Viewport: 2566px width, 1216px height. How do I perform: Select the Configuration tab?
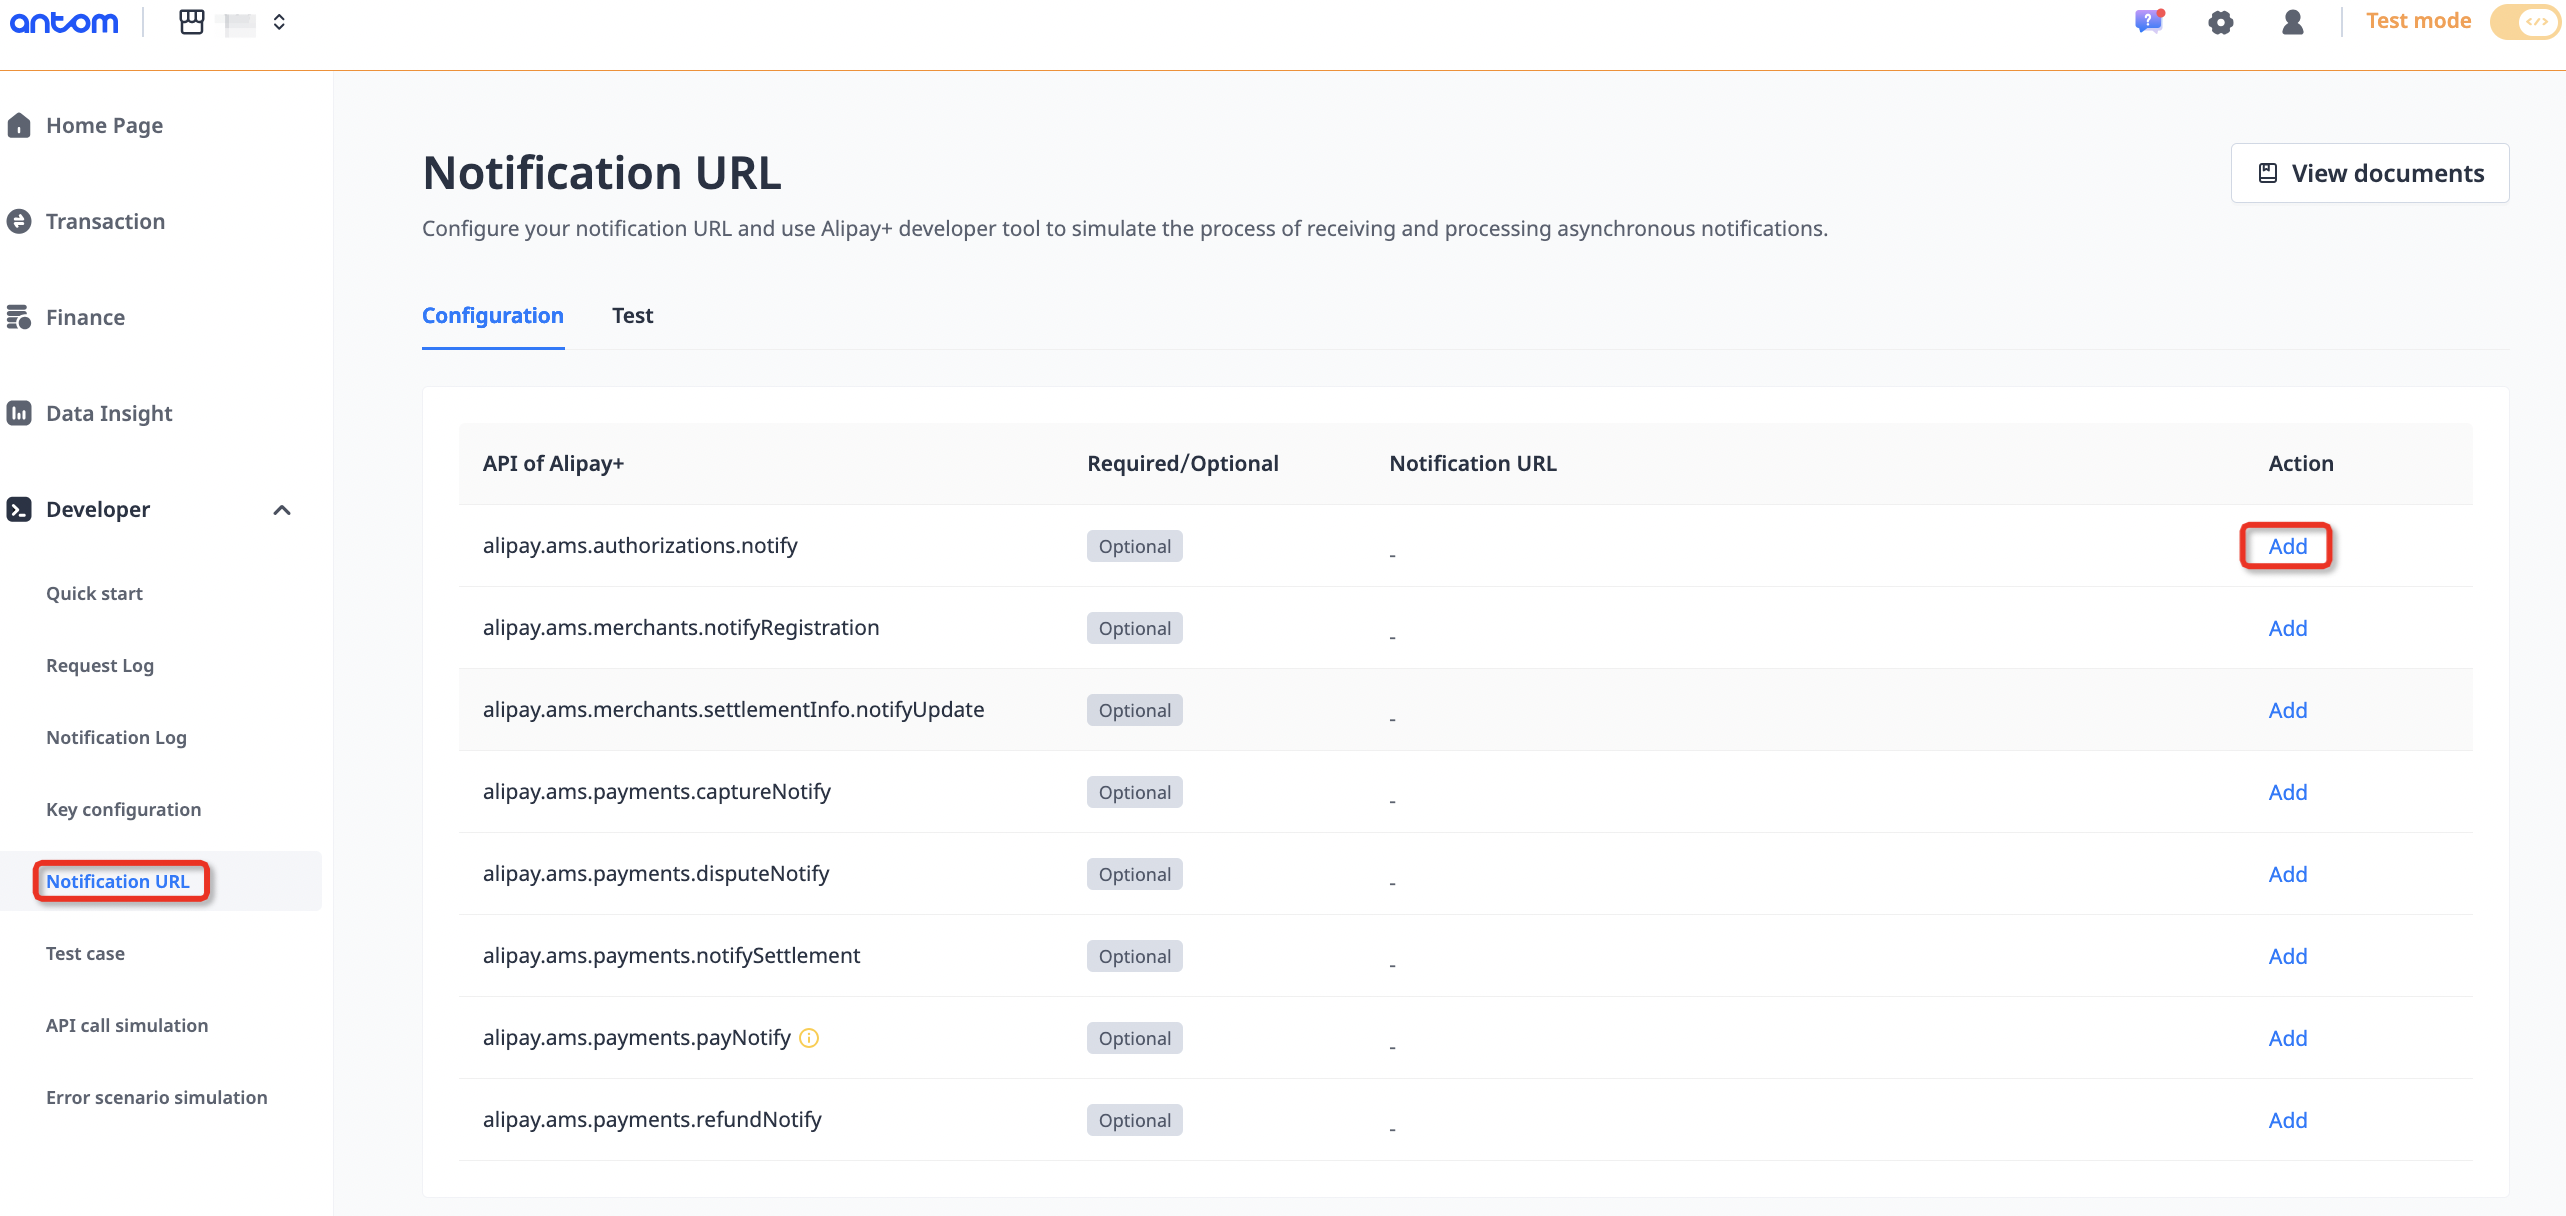click(x=492, y=316)
